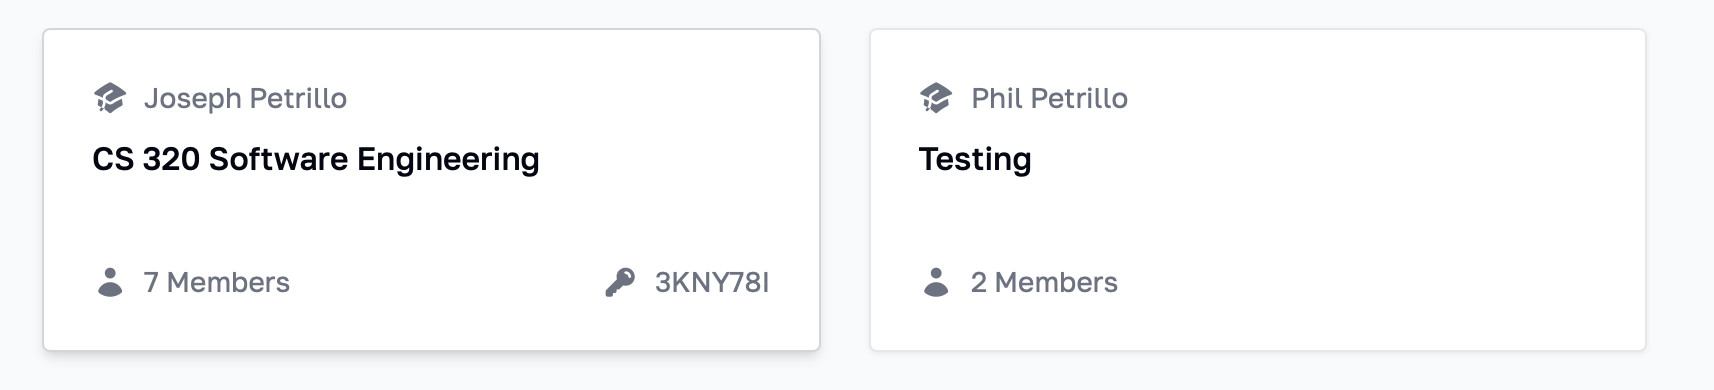Click the word Members in the Testing card
The height and width of the screenshot is (390, 1714).
1056,282
